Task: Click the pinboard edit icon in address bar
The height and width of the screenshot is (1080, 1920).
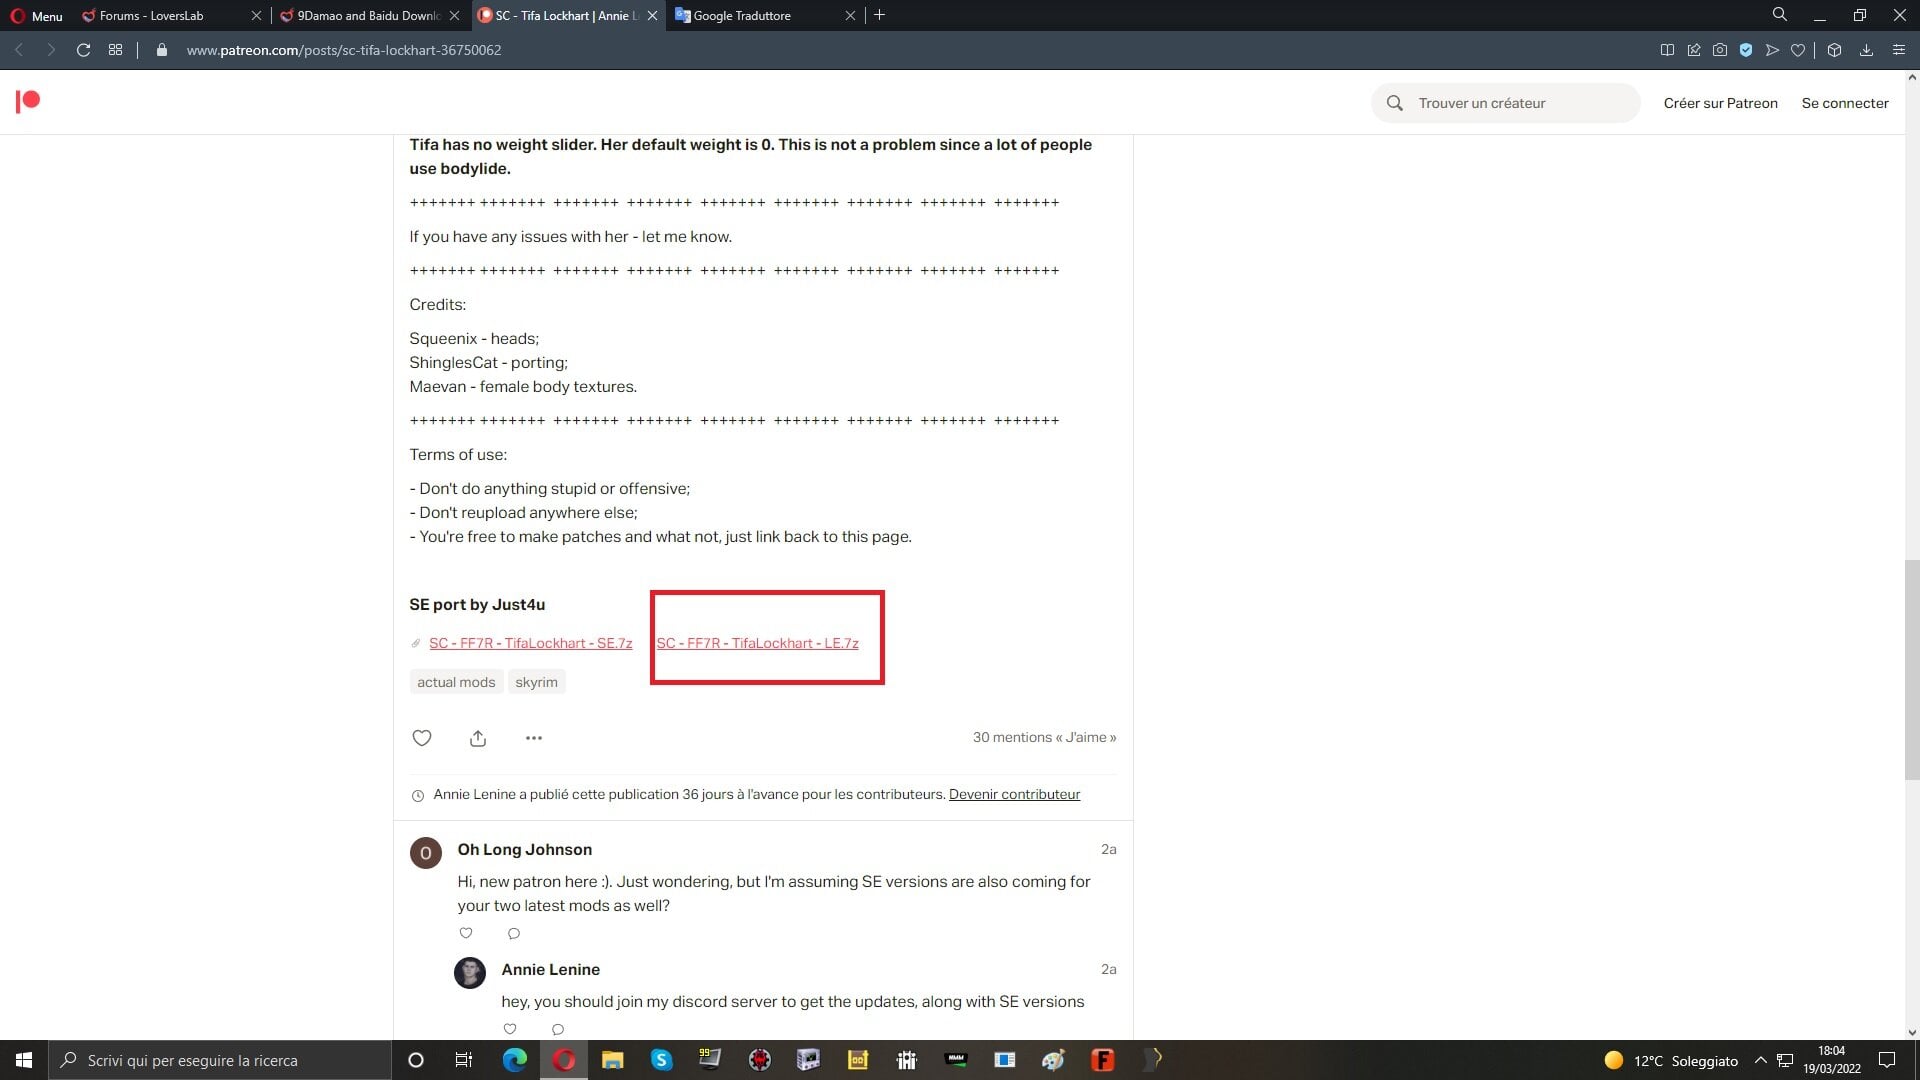Action: (1694, 50)
